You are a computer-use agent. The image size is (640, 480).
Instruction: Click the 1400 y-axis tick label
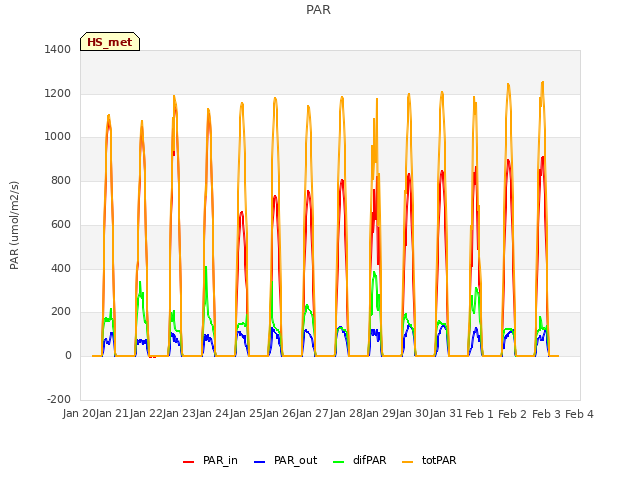[x=58, y=49]
